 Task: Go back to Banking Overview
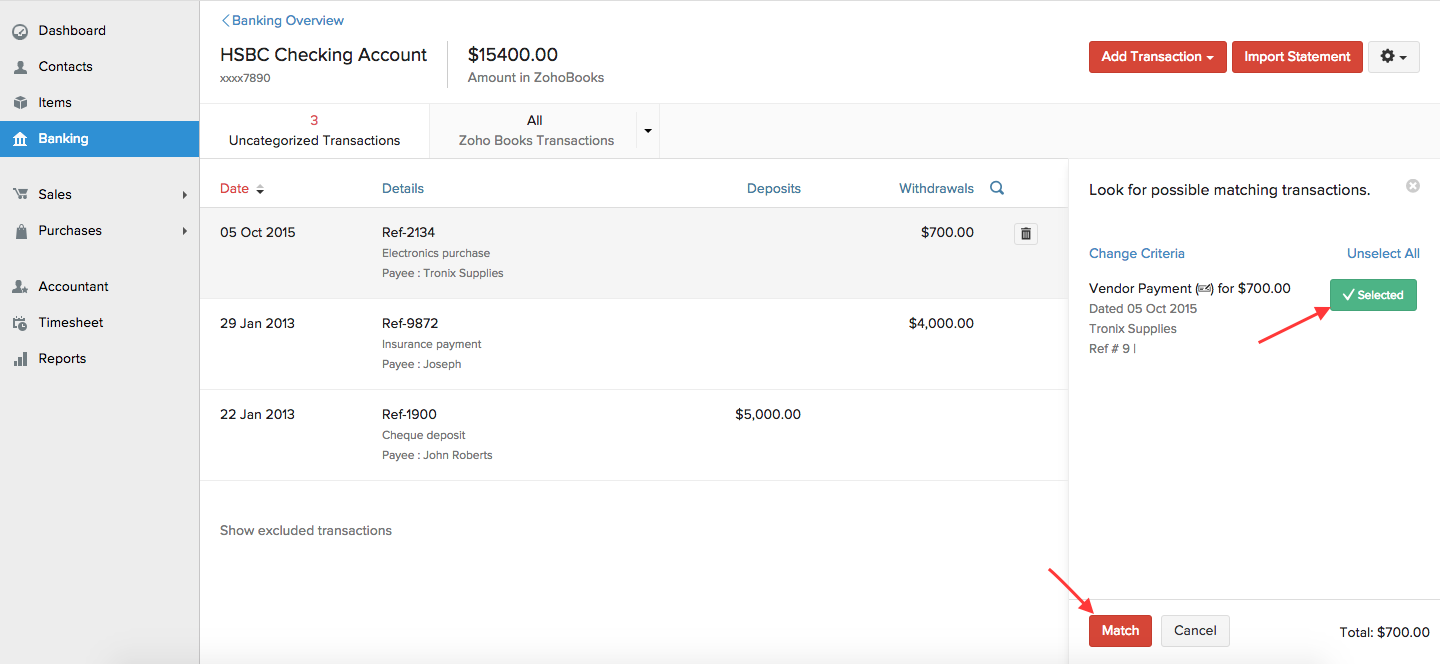283,20
